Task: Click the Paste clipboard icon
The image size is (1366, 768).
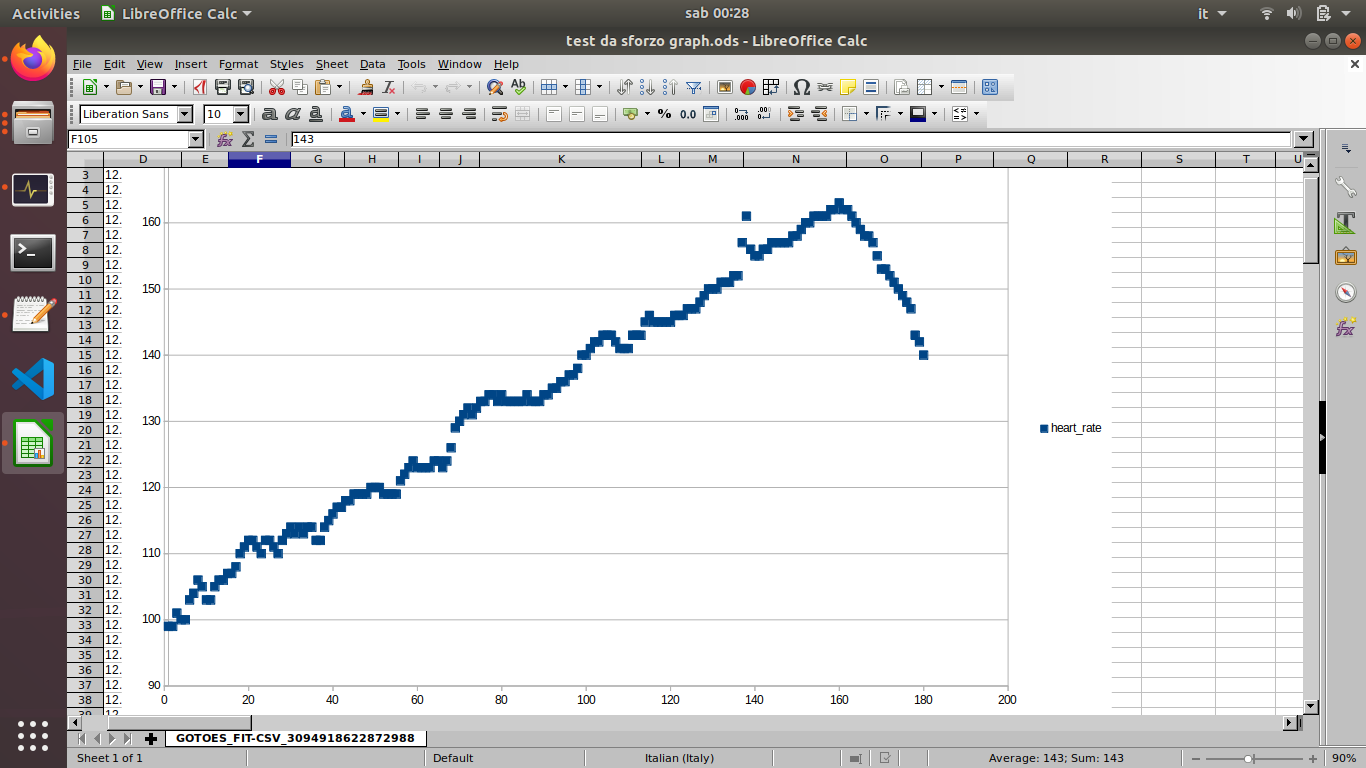Action: [x=323, y=87]
